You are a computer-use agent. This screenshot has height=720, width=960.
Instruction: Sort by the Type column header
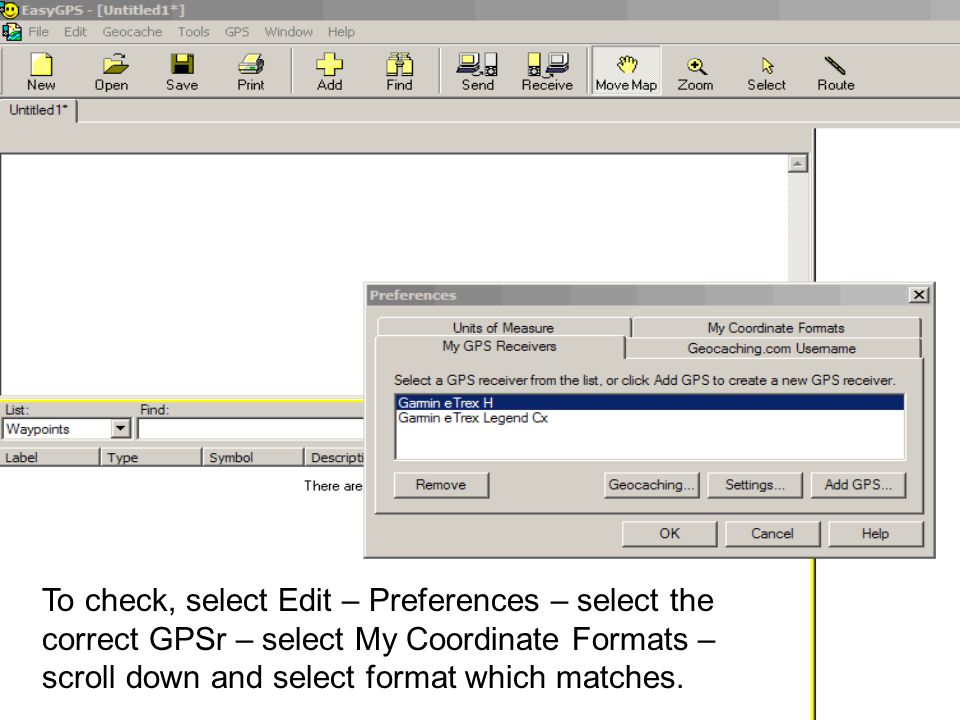pyautogui.click(x=151, y=457)
